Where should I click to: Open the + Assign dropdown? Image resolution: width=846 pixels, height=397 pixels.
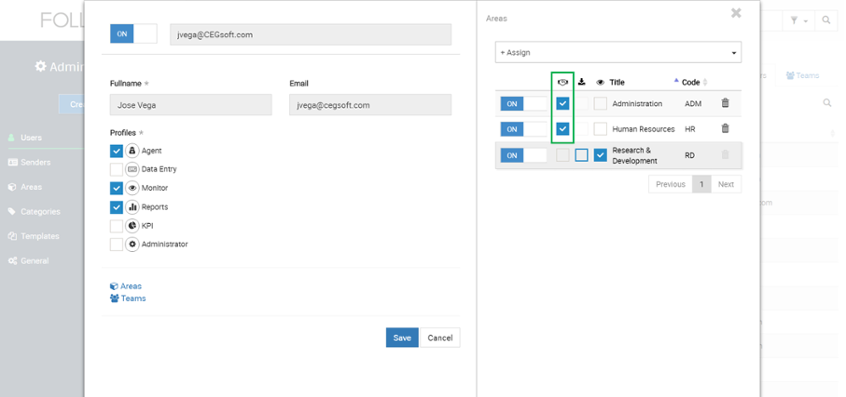[618, 52]
